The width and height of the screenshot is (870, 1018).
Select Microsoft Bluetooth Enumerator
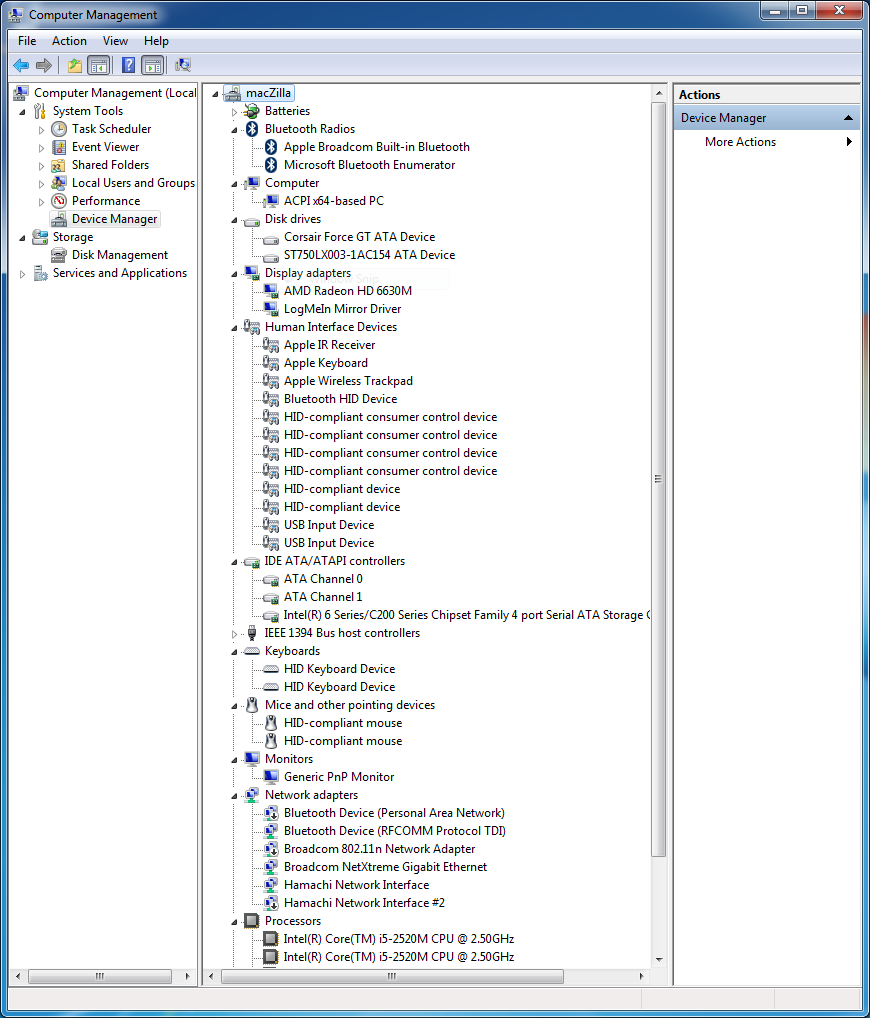tap(369, 165)
